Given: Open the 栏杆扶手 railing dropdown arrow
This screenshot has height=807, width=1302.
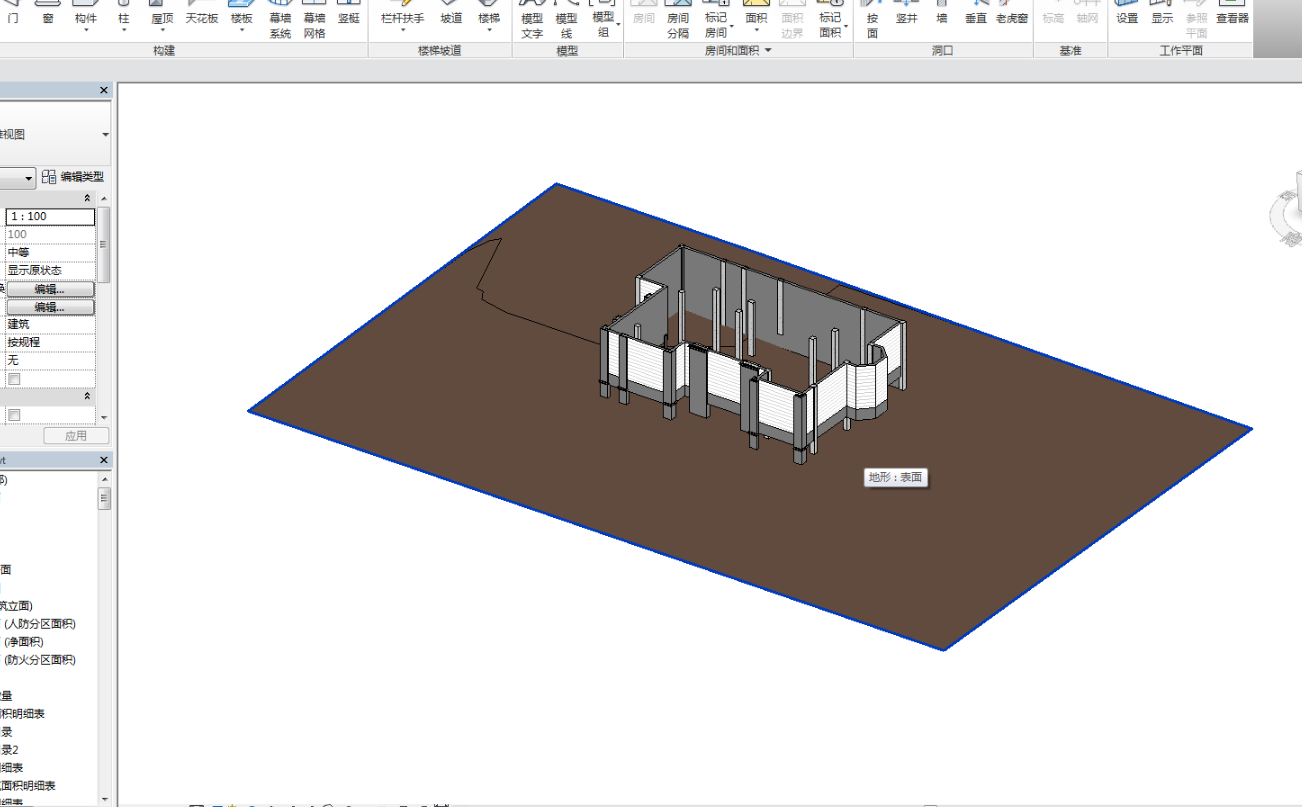Looking at the screenshot, I should [402, 31].
